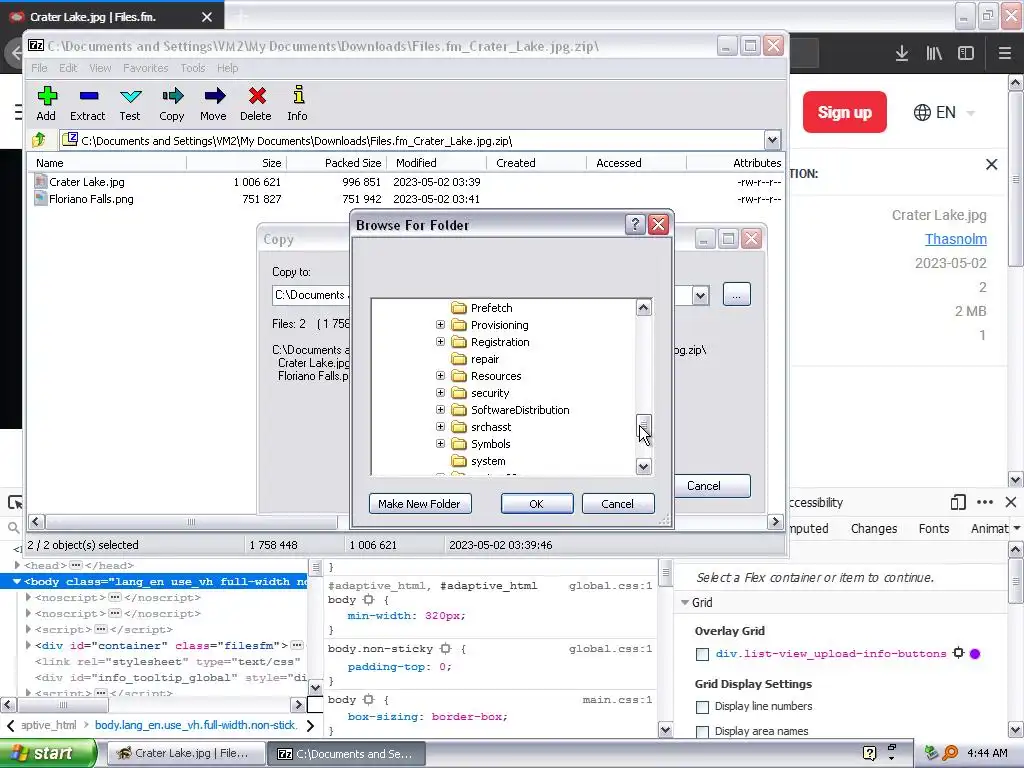Viewport: 1024px width, 768px height.
Task: Click the Windows start button
Action: coord(48,753)
